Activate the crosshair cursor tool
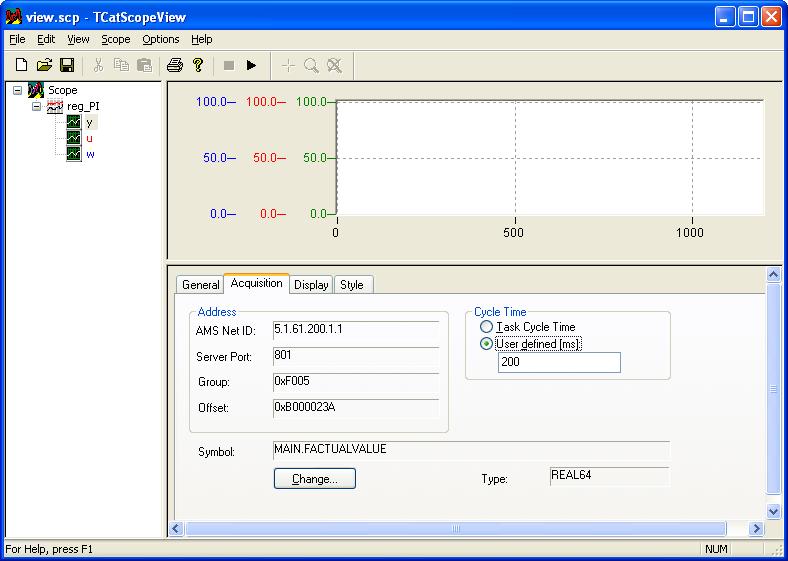This screenshot has width=788, height=561. point(288,65)
